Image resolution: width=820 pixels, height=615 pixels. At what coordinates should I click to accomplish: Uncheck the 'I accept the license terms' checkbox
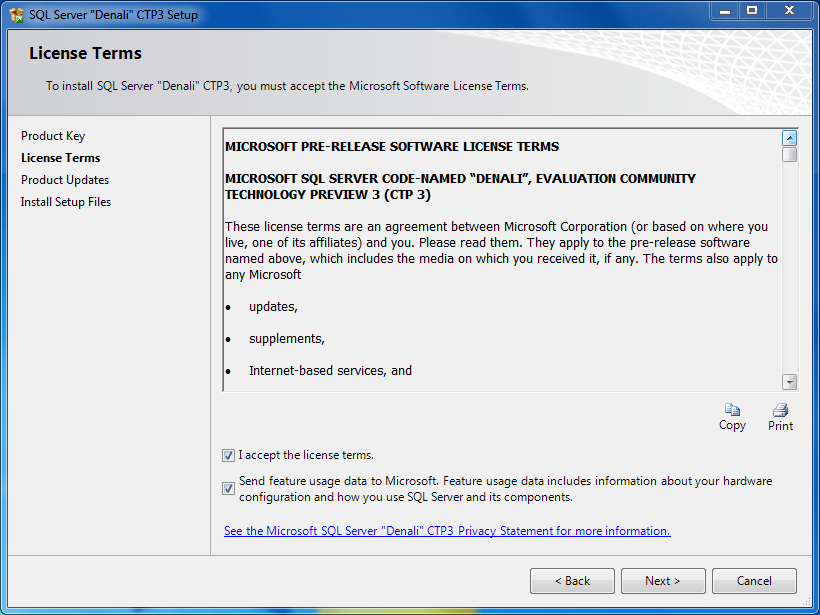(x=228, y=455)
